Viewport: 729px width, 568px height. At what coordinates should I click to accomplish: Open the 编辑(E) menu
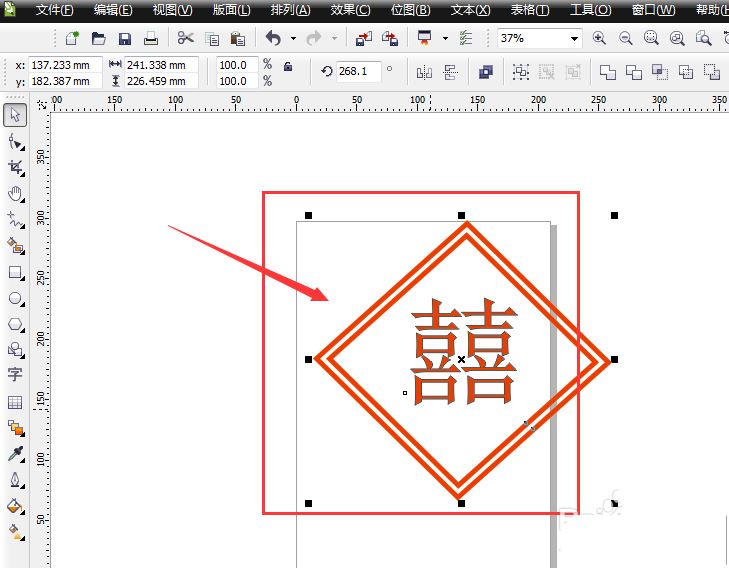point(113,10)
